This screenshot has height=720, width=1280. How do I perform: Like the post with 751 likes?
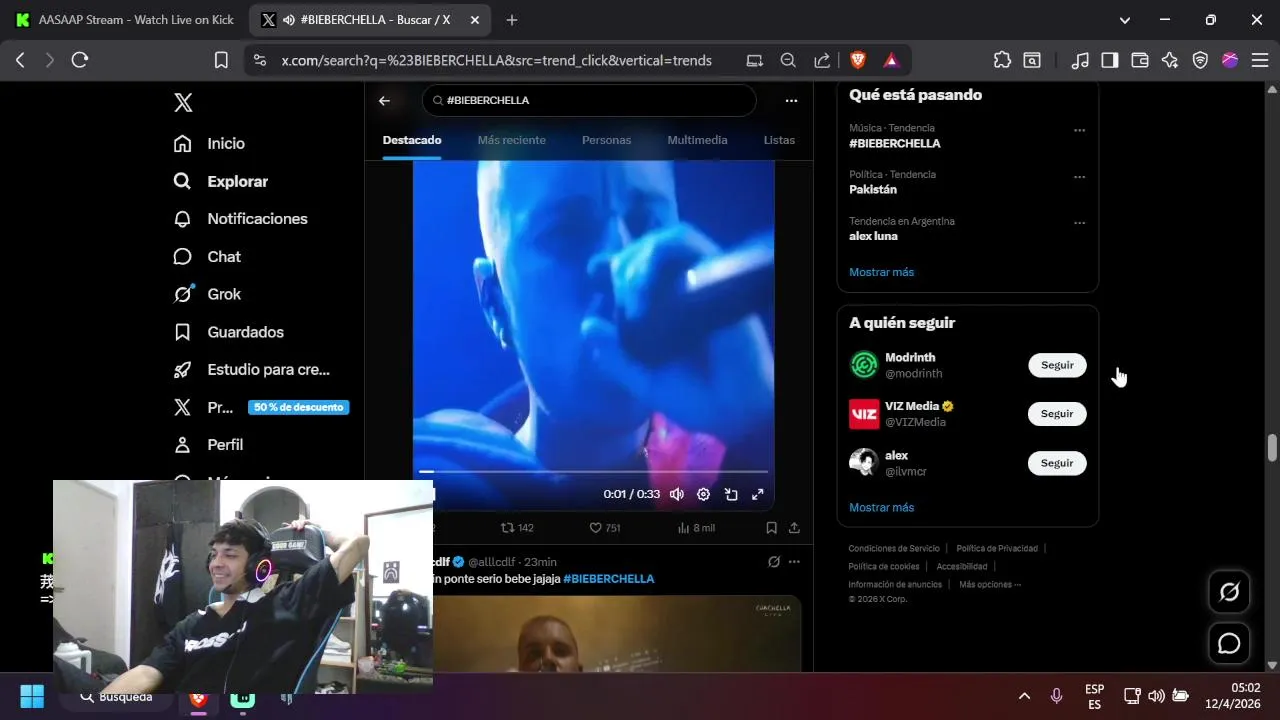[604, 528]
